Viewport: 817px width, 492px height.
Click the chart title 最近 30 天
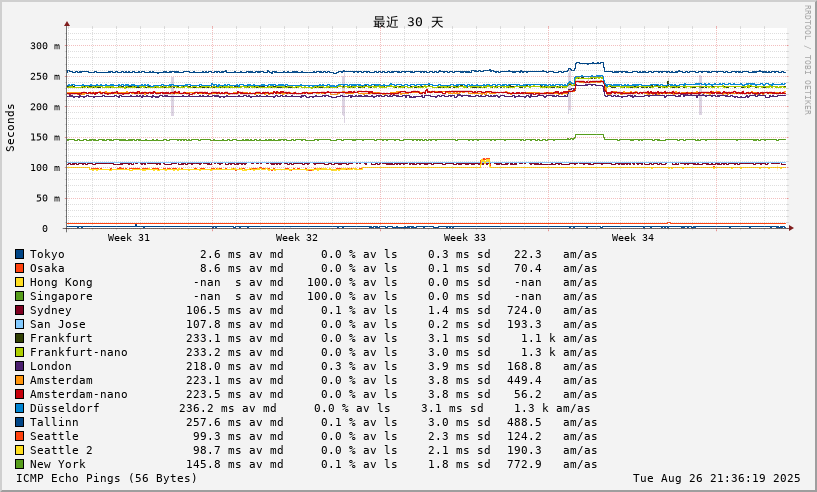point(408,22)
